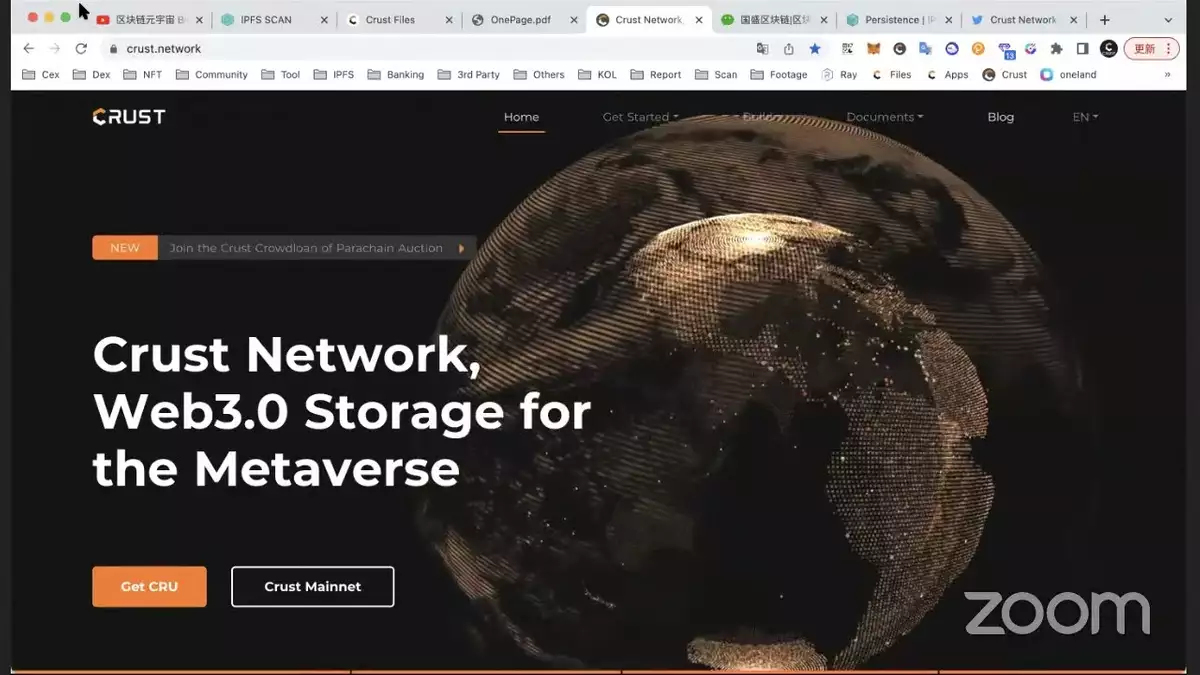Click the lock icon beside crust.network

pyautogui.click(x=114, y=49)
